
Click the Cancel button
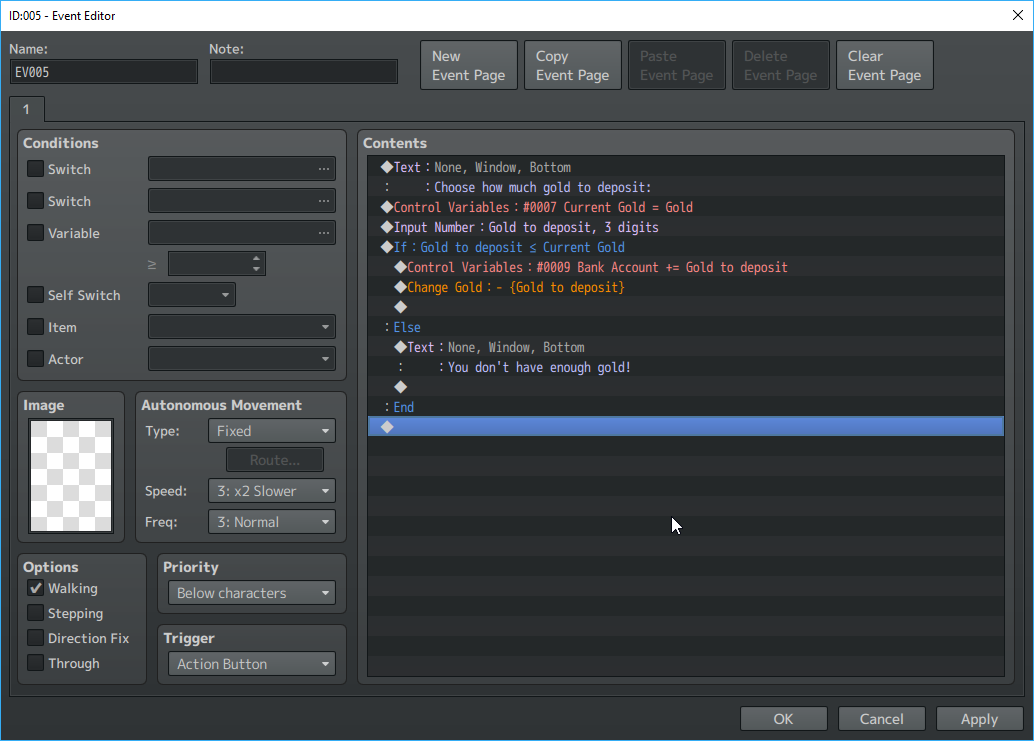click(x=882, y=719)
